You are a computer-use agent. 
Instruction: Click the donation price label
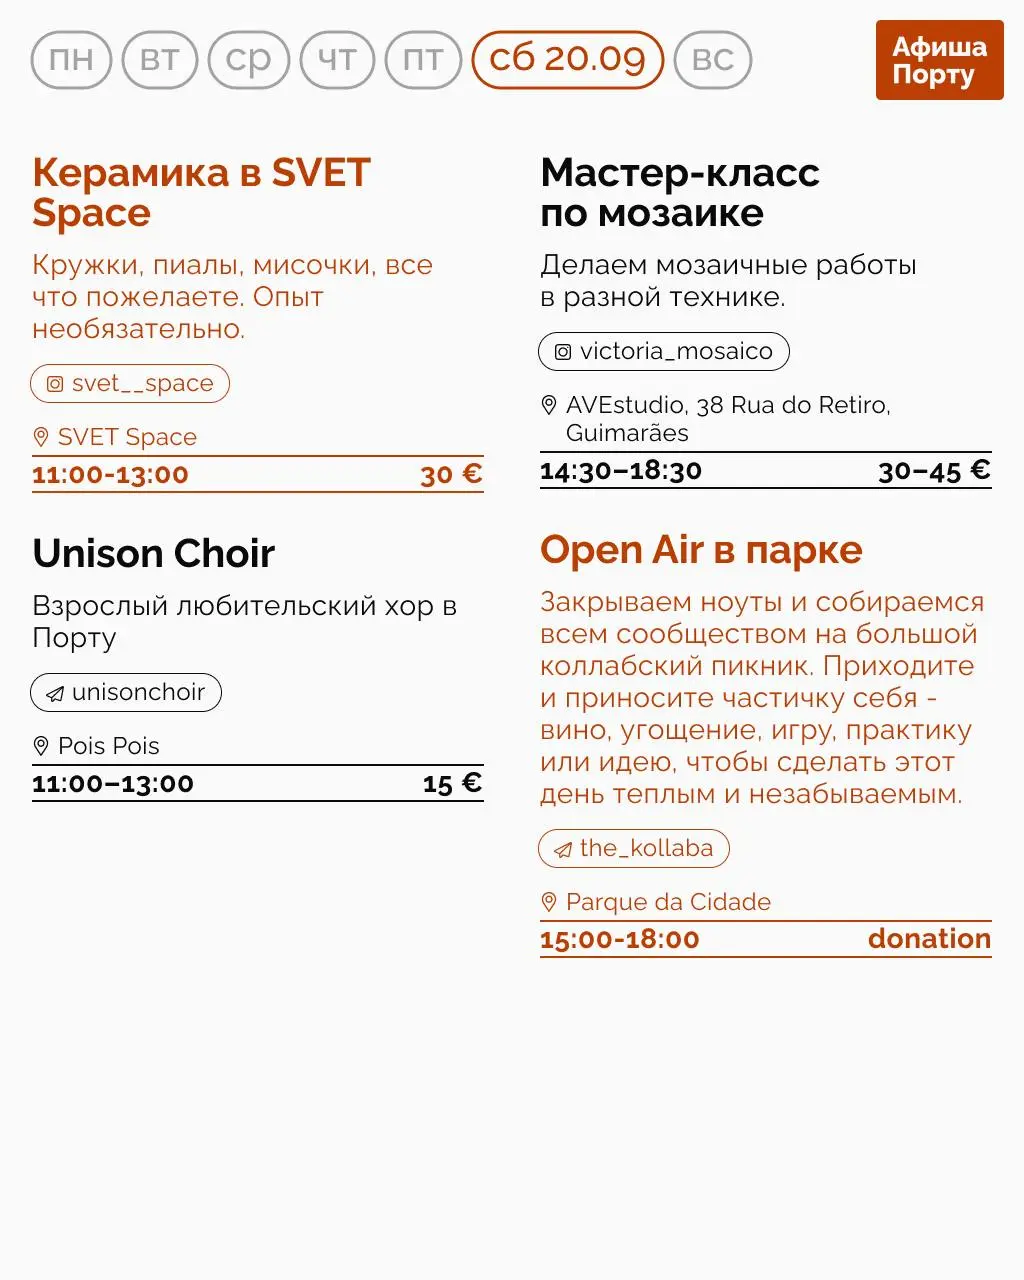[x=929, y=938]
